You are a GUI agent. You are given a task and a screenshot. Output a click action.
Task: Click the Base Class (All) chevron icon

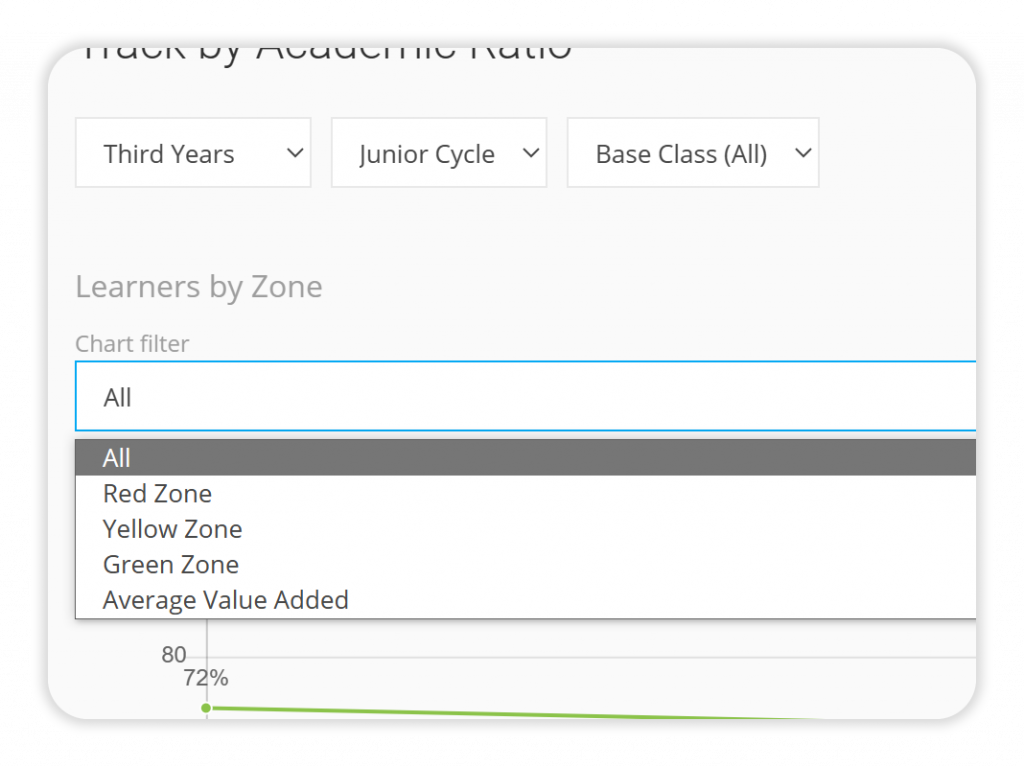click(802, 153)
